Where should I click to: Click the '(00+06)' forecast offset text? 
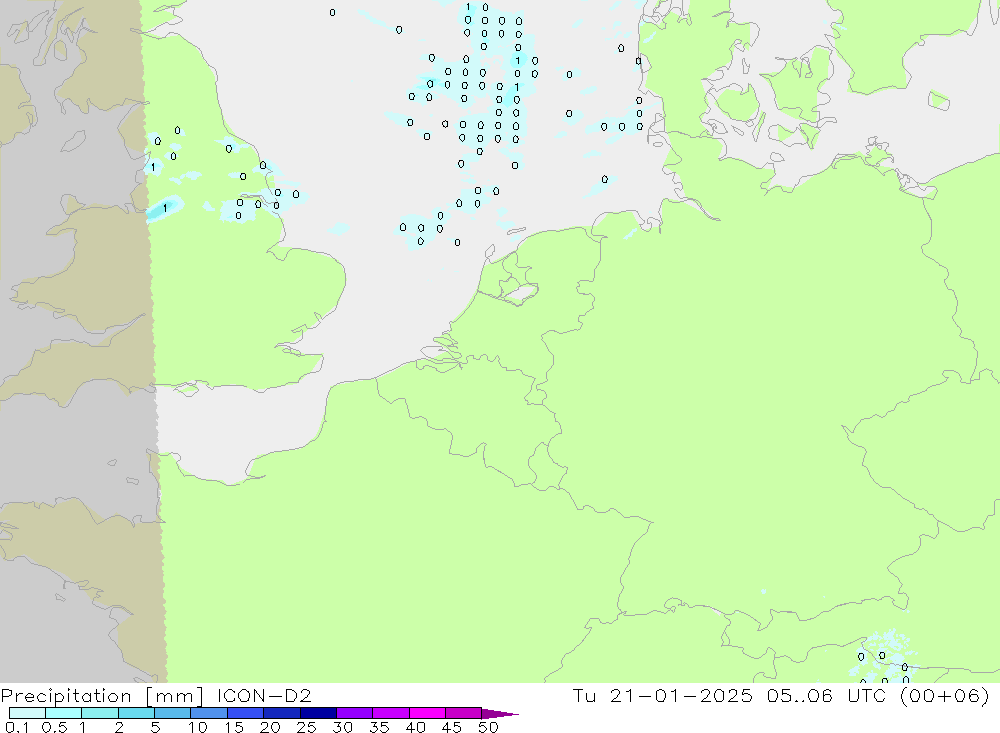tap(945, 696)
